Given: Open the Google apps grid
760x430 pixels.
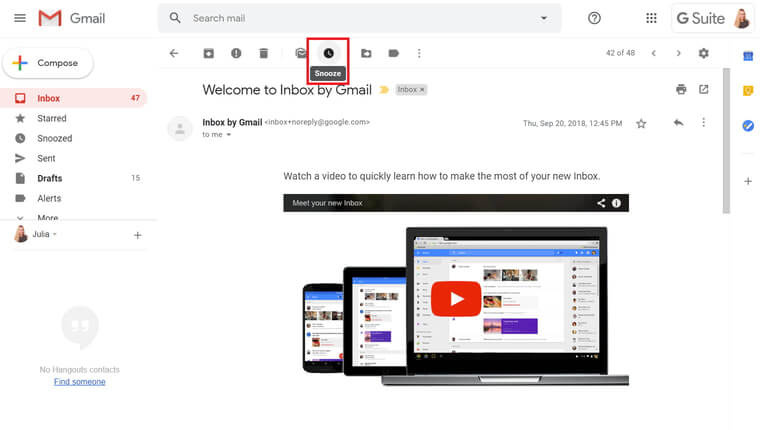Looking at the screenshot, I should point(651,18).
